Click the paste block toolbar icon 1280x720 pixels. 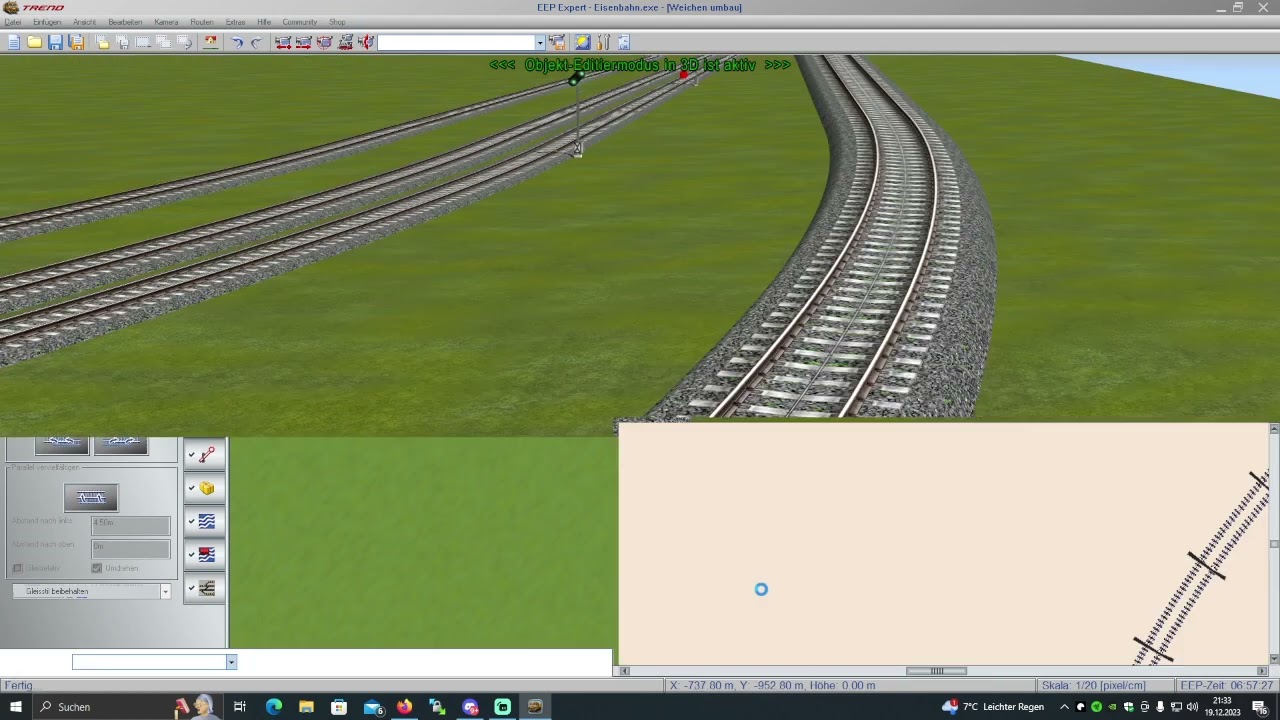(x=122, y=42)
